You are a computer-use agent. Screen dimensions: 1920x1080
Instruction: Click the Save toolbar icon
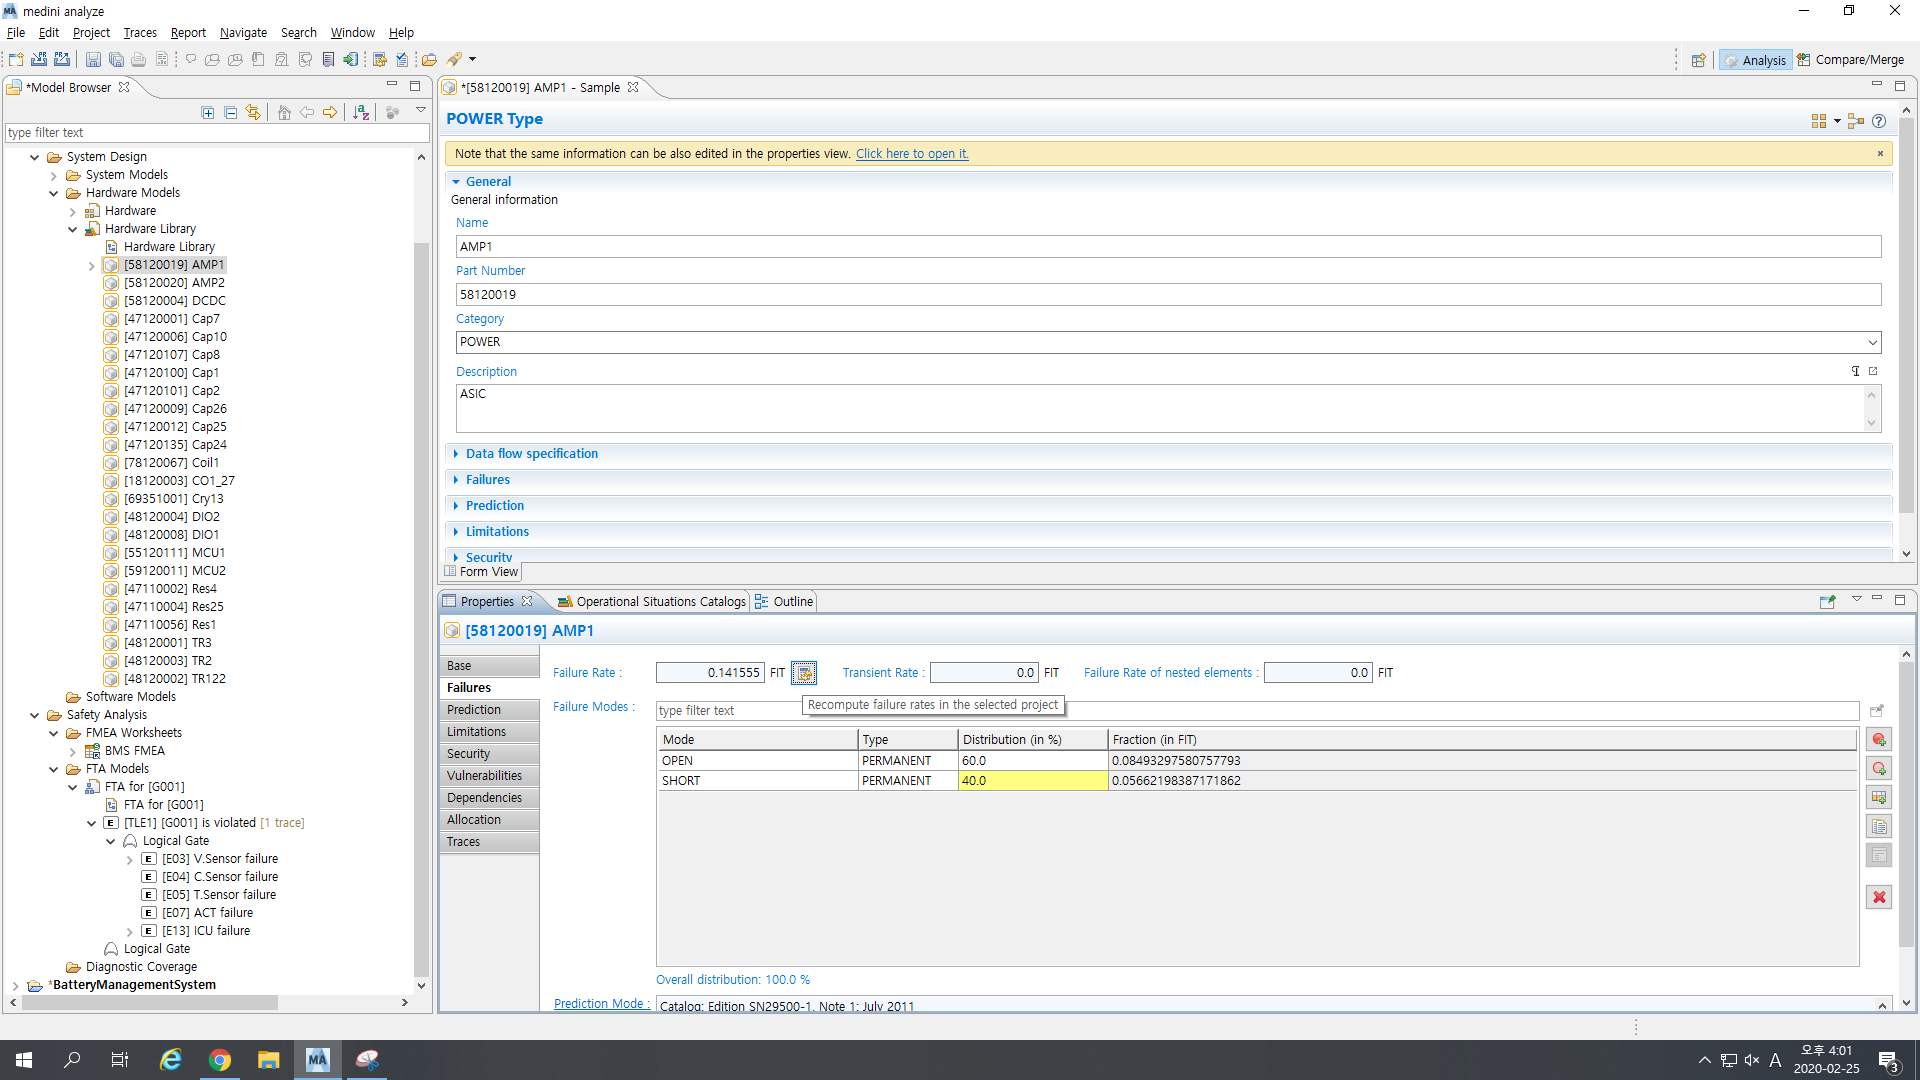93,60
